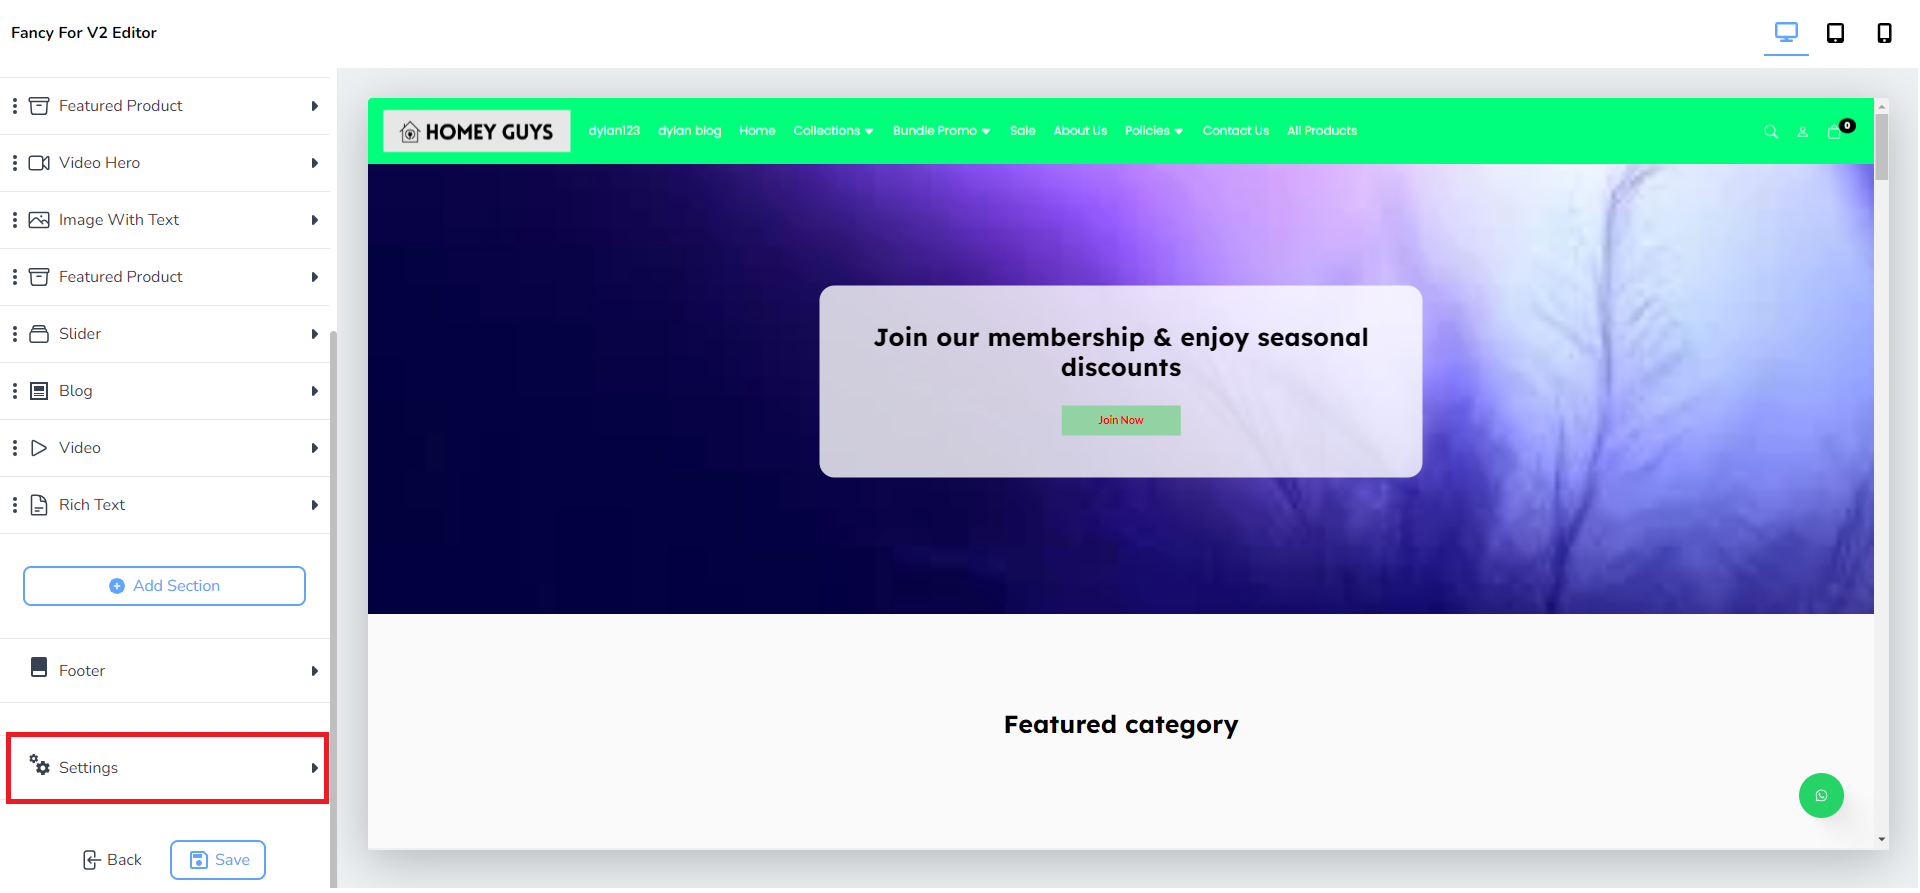This screenshot has width=1920, height=893.
Task: Expand the Blog section arrow
Action: click(314, 391)
